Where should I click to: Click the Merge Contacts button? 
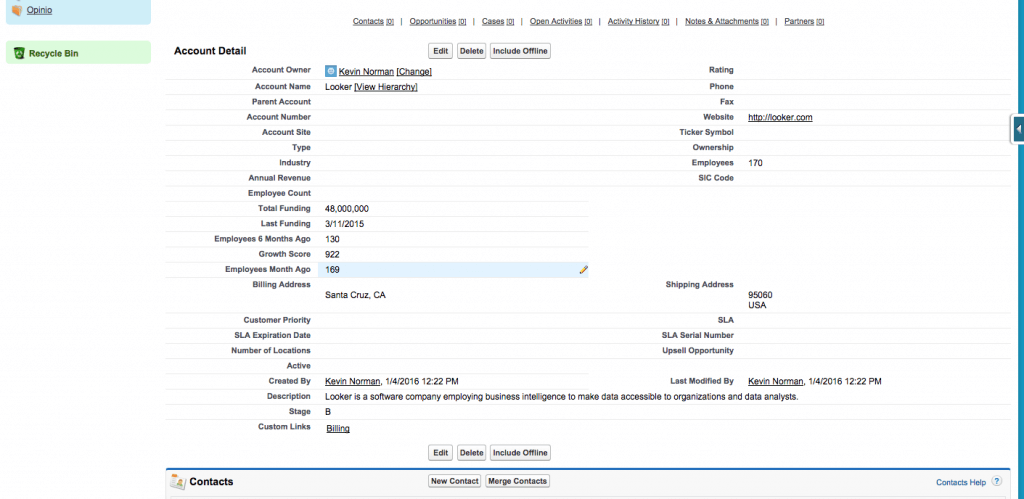pyautogui.click(x=518, y=481)
